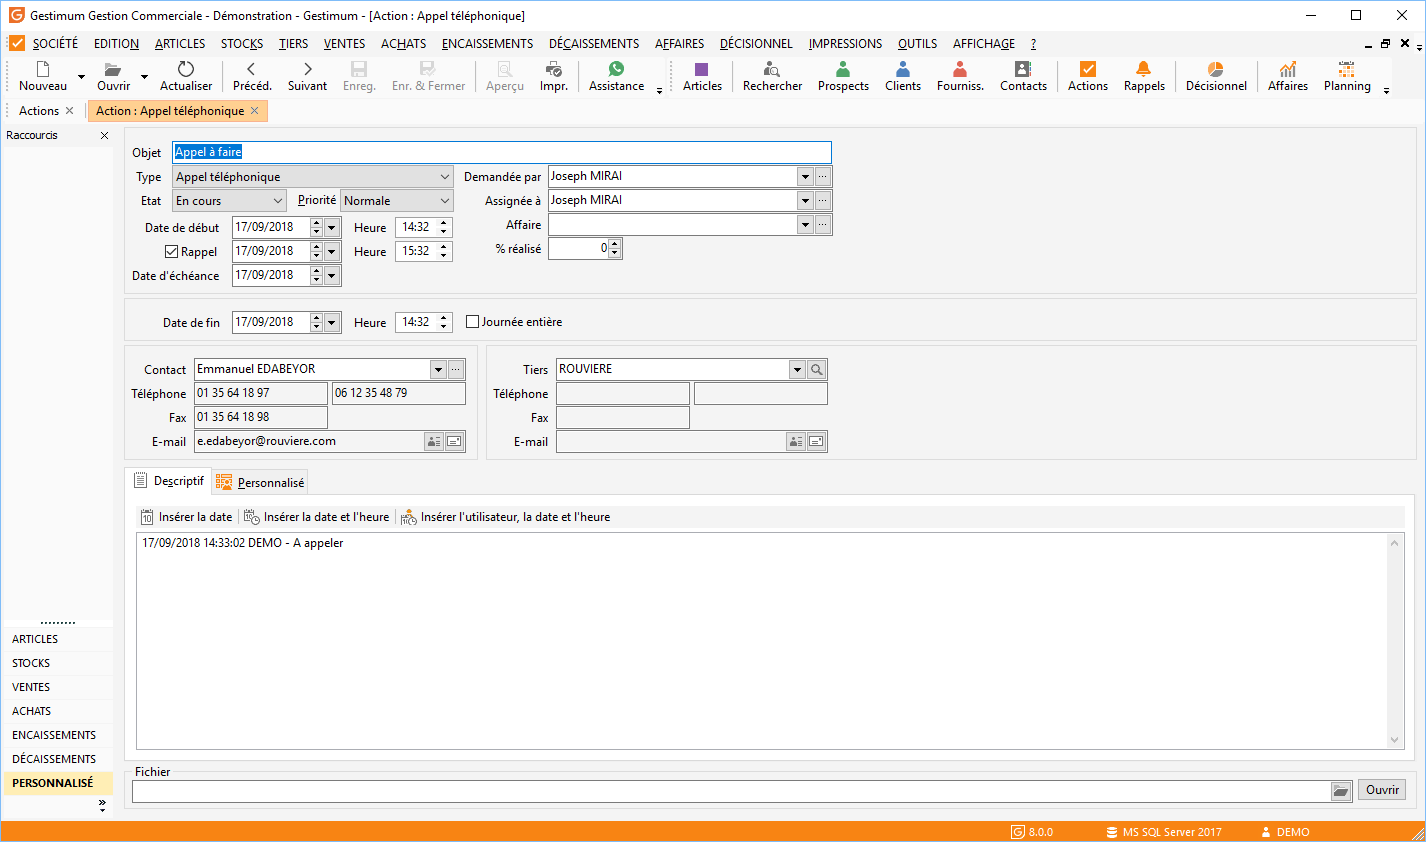1426x842 pixels.
Task: Select STOCKS in sidebar
Action: 57,663
